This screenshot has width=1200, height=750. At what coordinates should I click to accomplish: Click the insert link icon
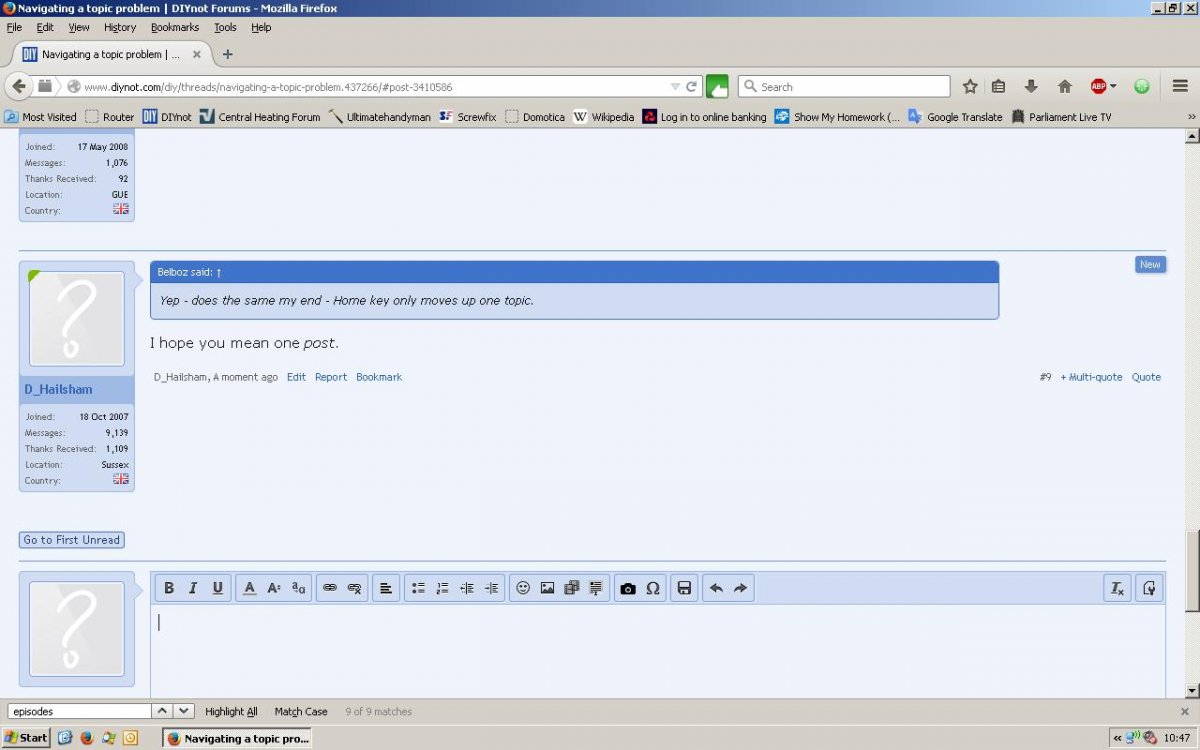click(x=329, y=588)
